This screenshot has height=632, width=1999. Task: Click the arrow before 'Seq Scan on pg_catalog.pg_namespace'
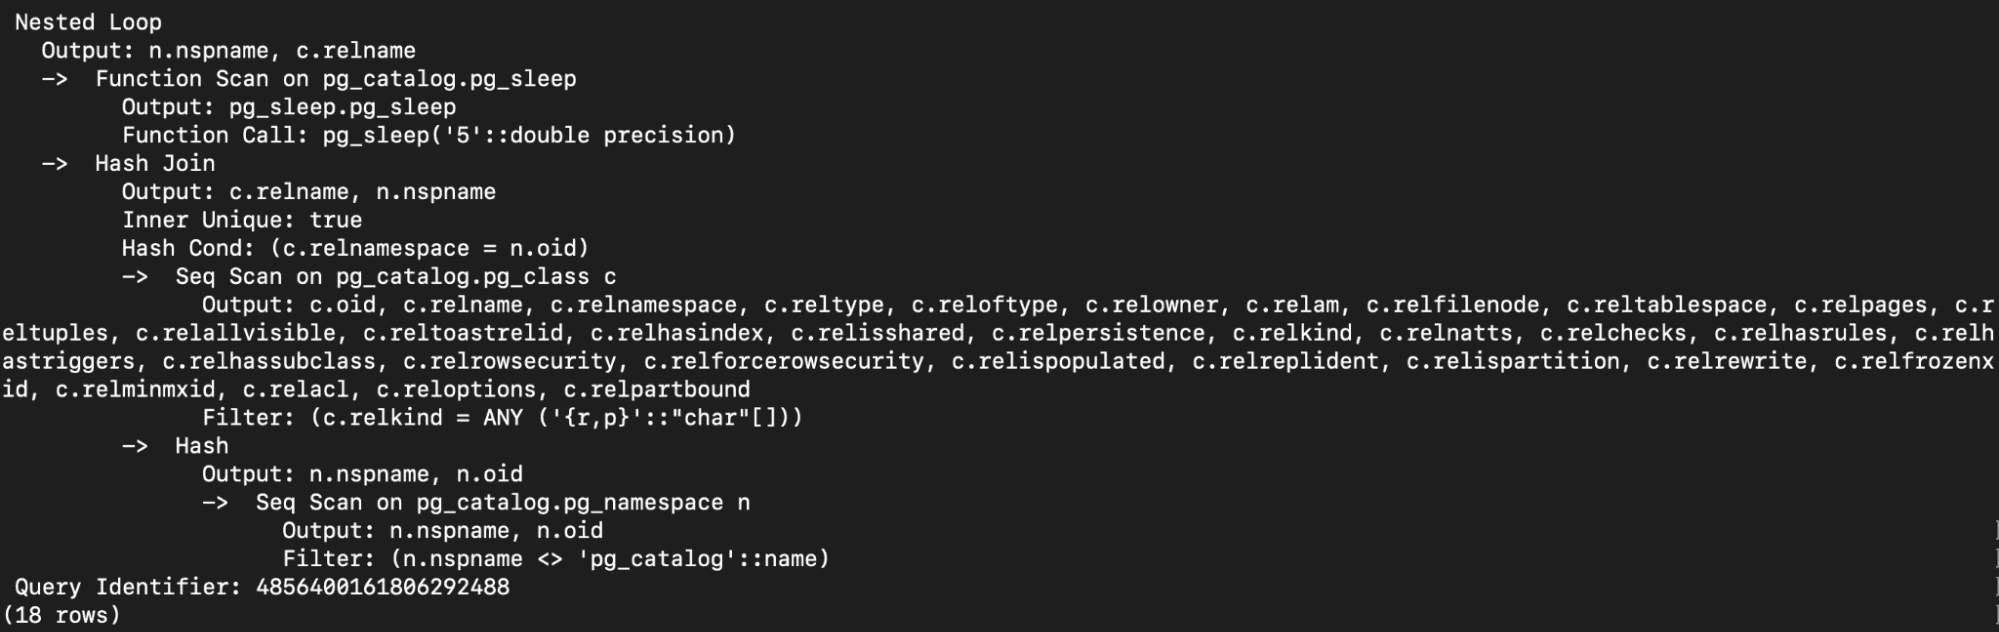pyautogui.click(x=215, y=503)
